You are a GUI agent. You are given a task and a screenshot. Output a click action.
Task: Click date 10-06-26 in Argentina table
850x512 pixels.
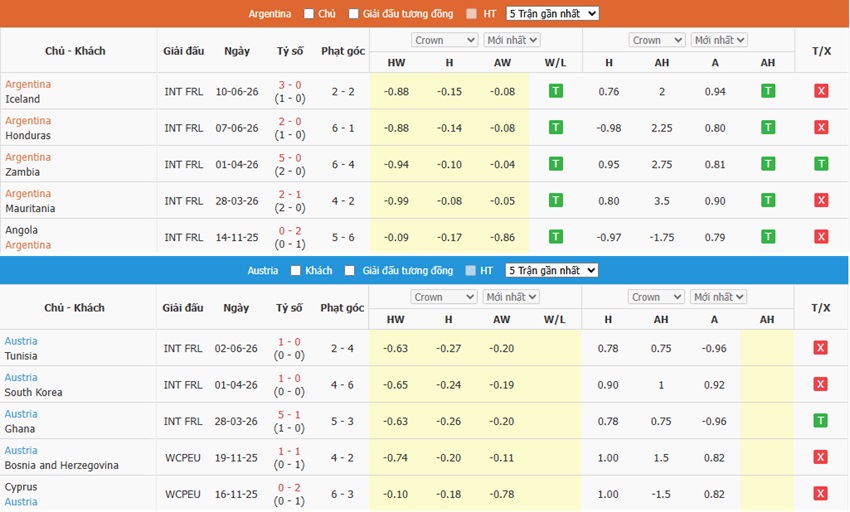click(237, 91)
